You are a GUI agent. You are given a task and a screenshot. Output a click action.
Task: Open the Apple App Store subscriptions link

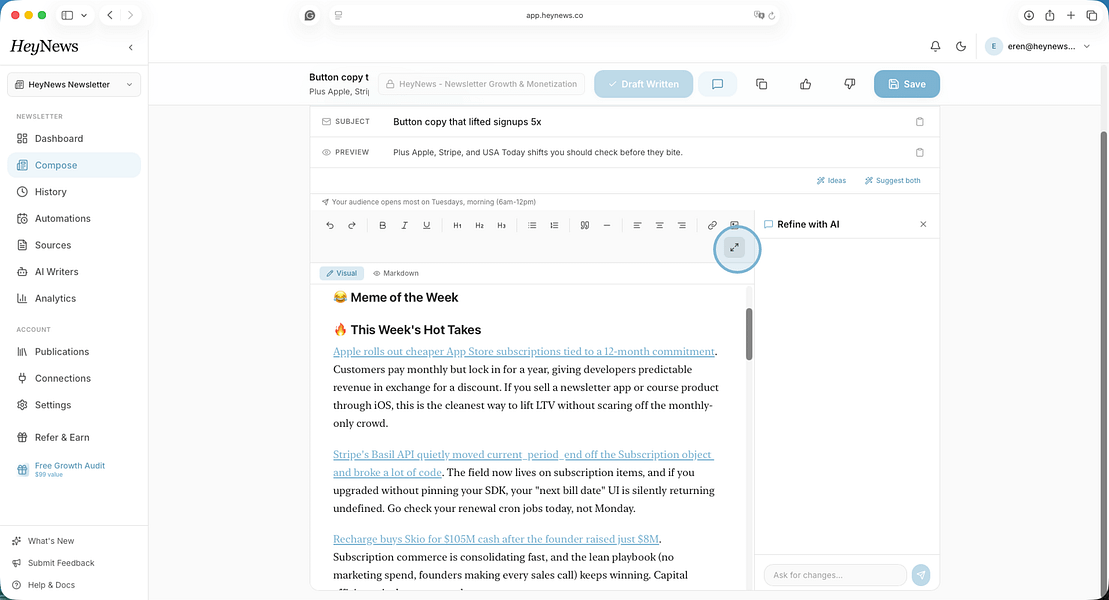pos(523,352)
